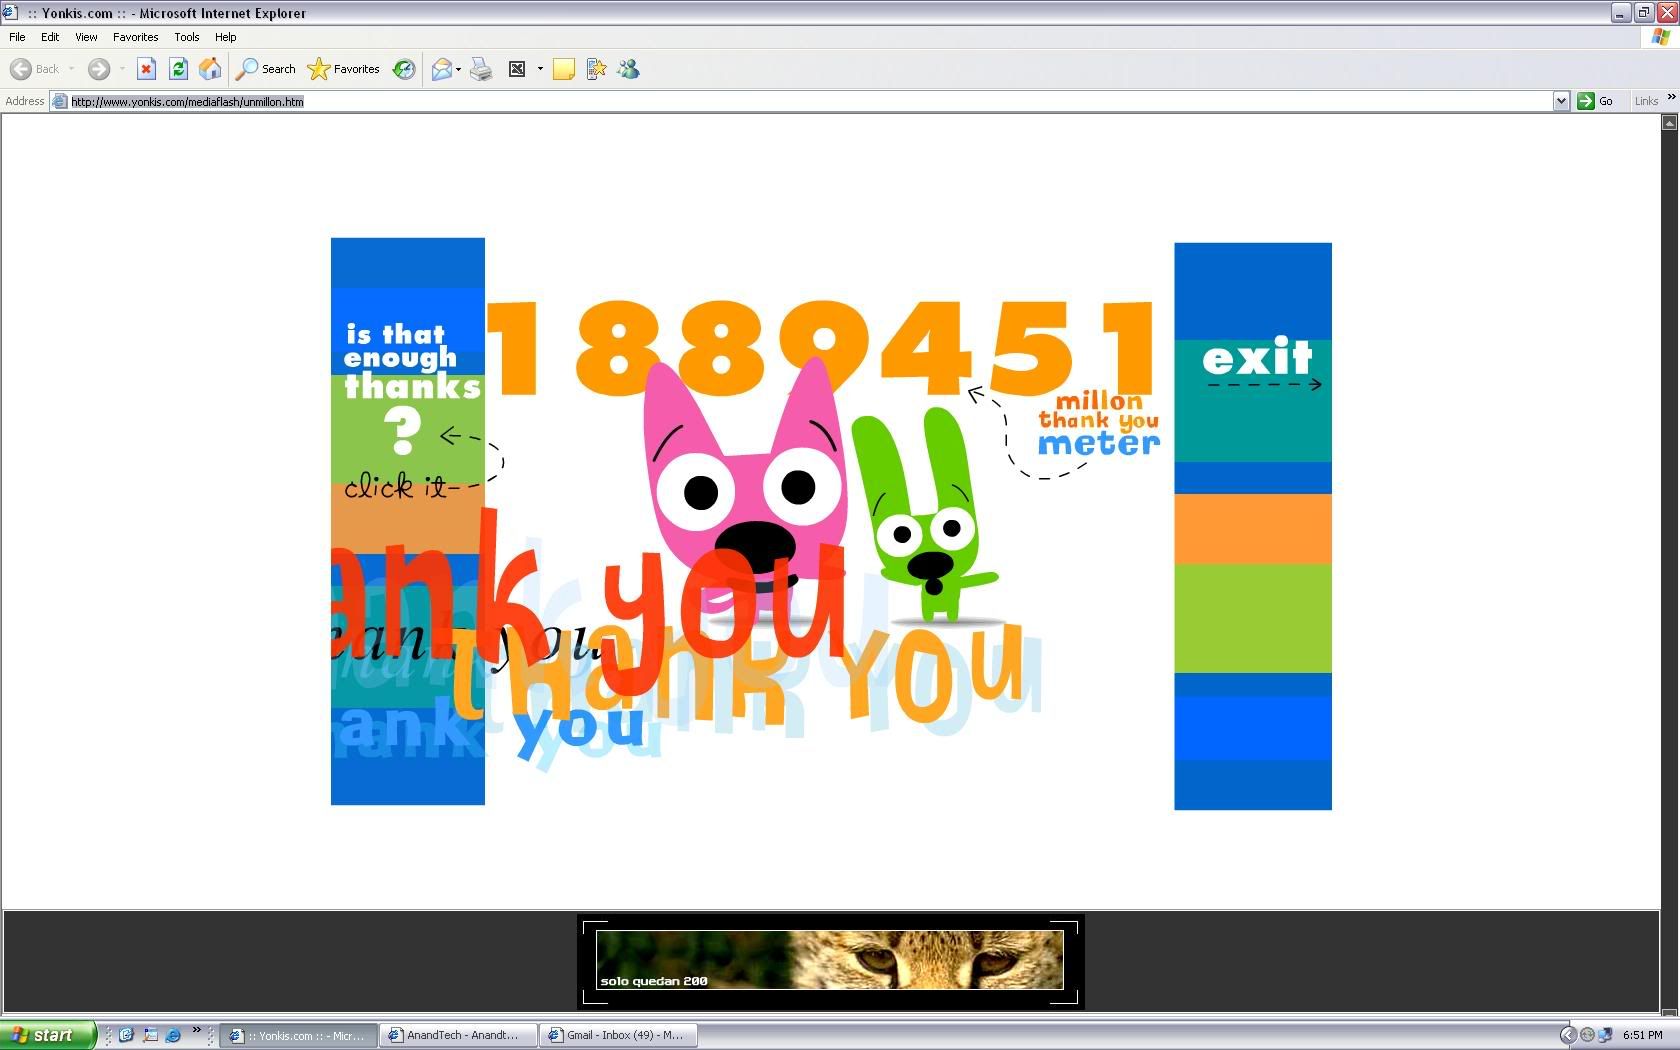Open the Tools menu

pos(187,37)
